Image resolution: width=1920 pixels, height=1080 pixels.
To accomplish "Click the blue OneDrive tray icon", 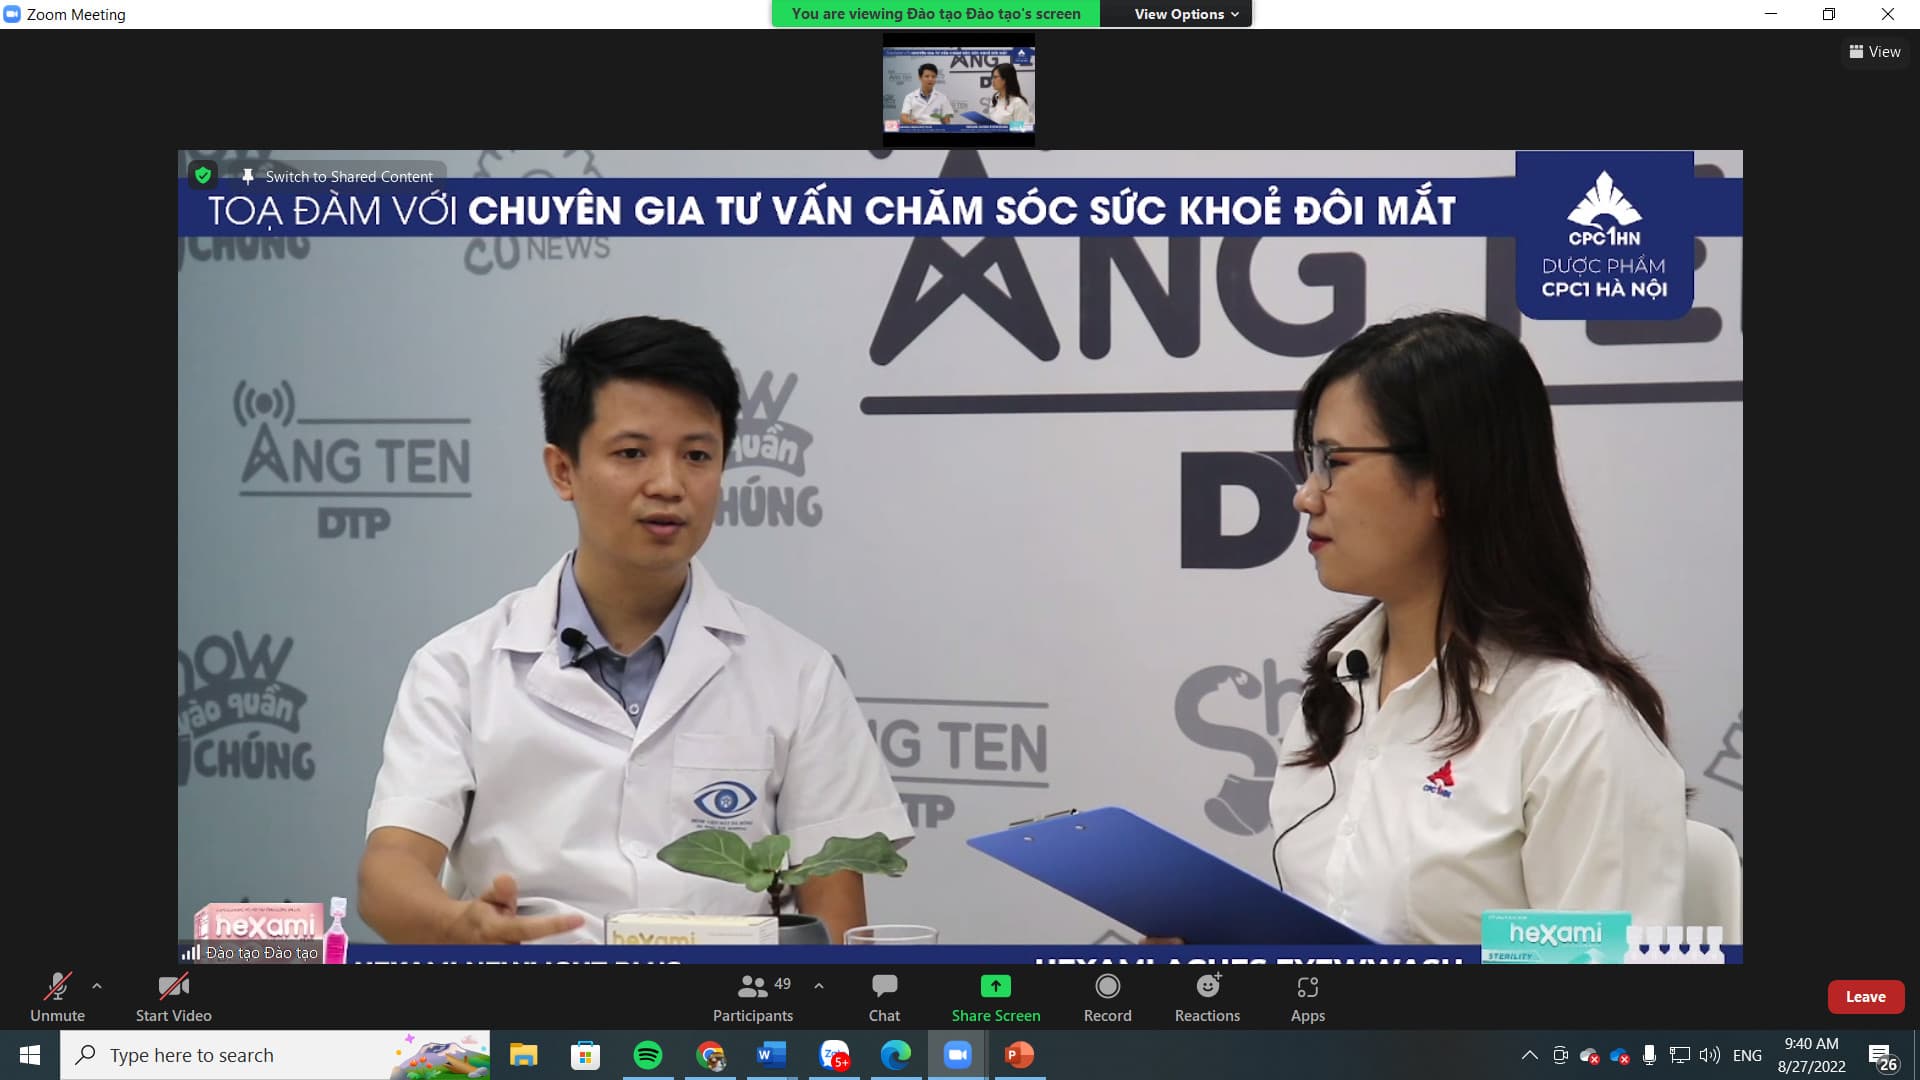I will (1619, 1055).
